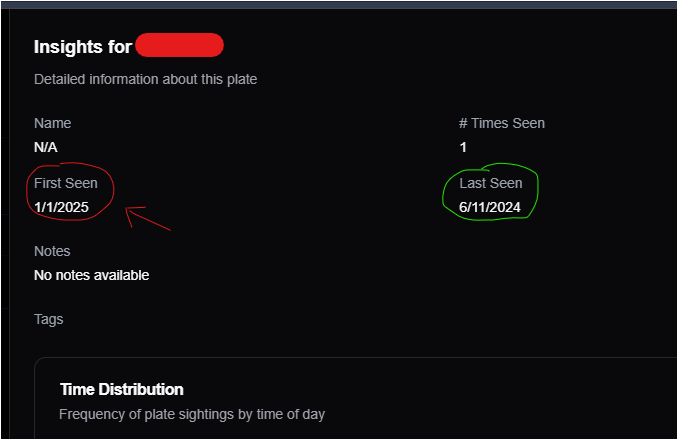Select the "Last Seen" label

click(491, 183)
